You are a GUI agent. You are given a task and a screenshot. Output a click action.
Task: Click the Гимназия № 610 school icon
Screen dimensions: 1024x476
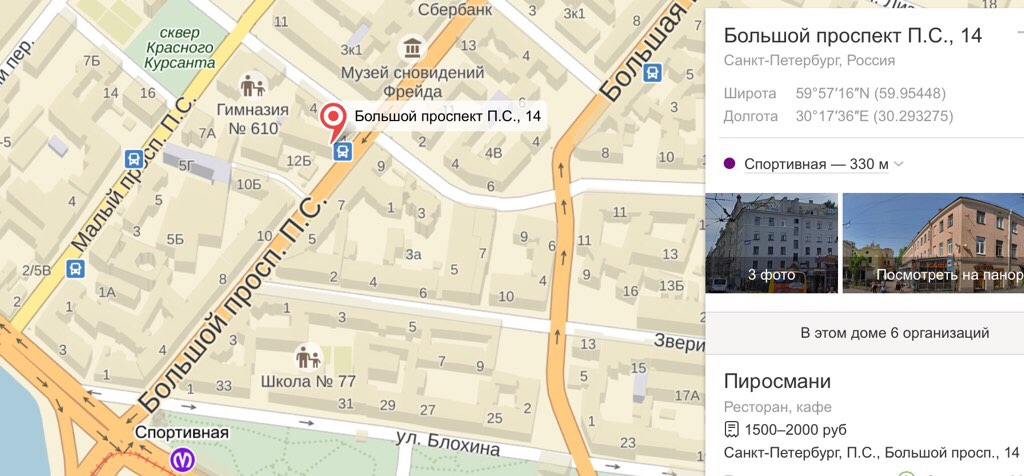coord(253,85)
